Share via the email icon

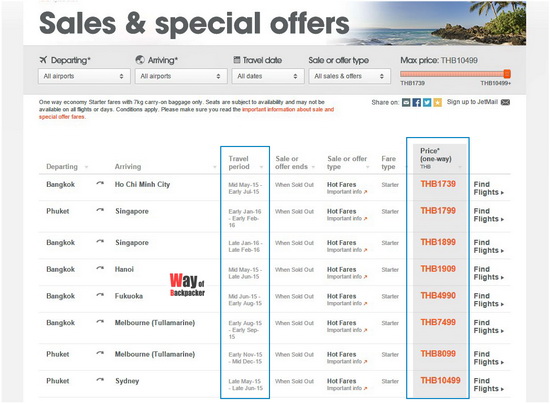click(x=406, y=102)
